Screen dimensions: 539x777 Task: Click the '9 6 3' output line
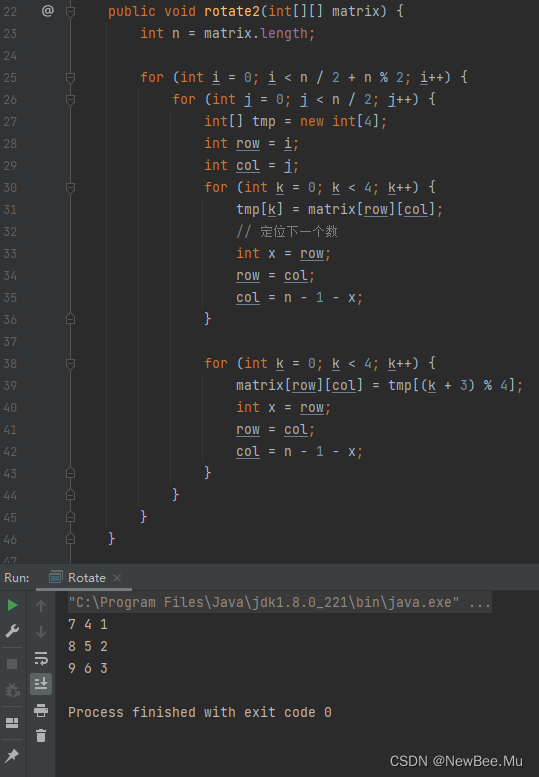pos(88,668)
